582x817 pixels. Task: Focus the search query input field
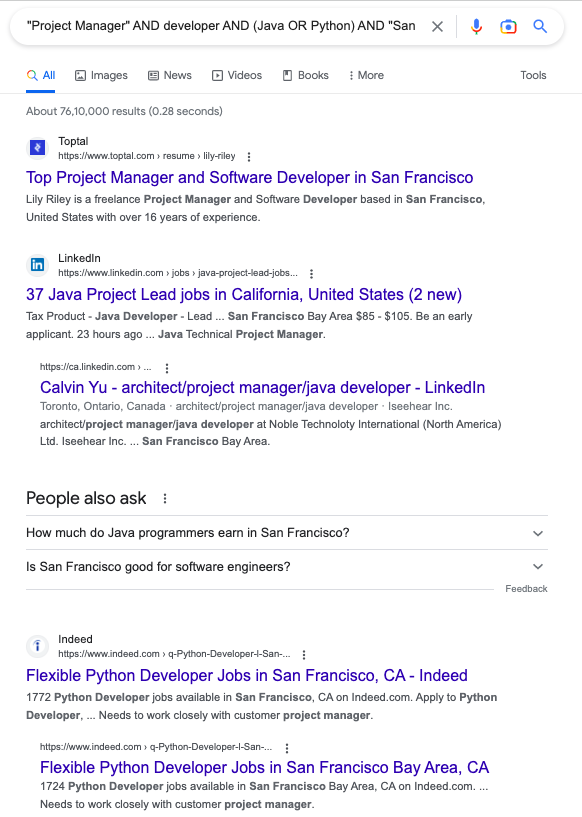click(224, 26)
